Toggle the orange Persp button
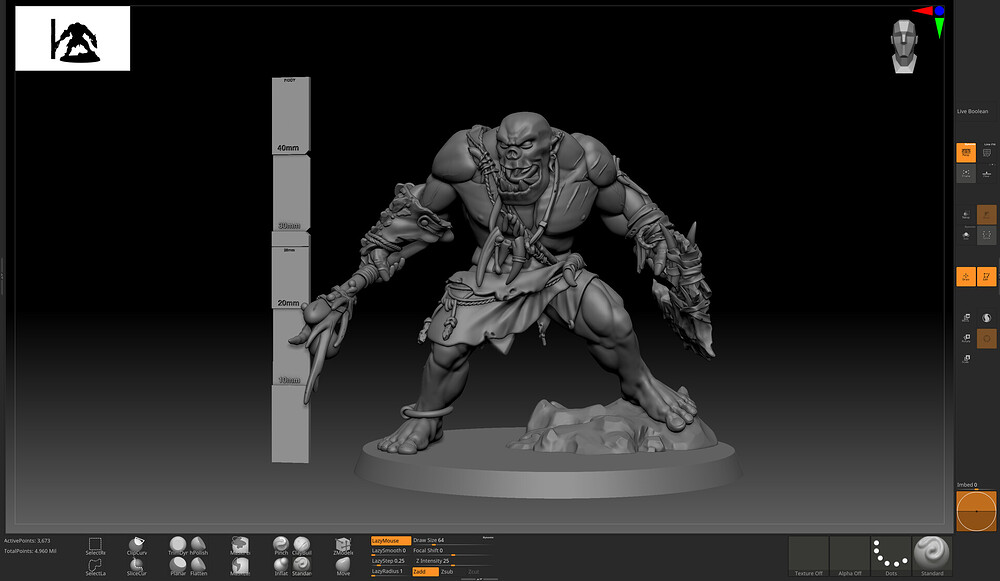Screen dimensions: 1000x581 (x=966, y=152)
